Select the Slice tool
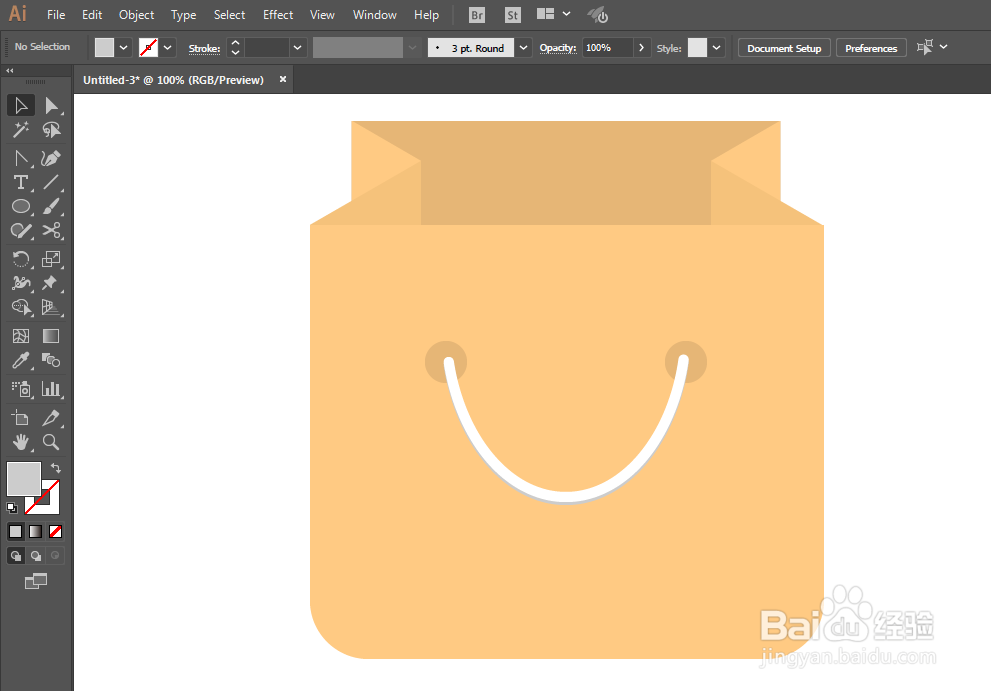 coord(51,417)
